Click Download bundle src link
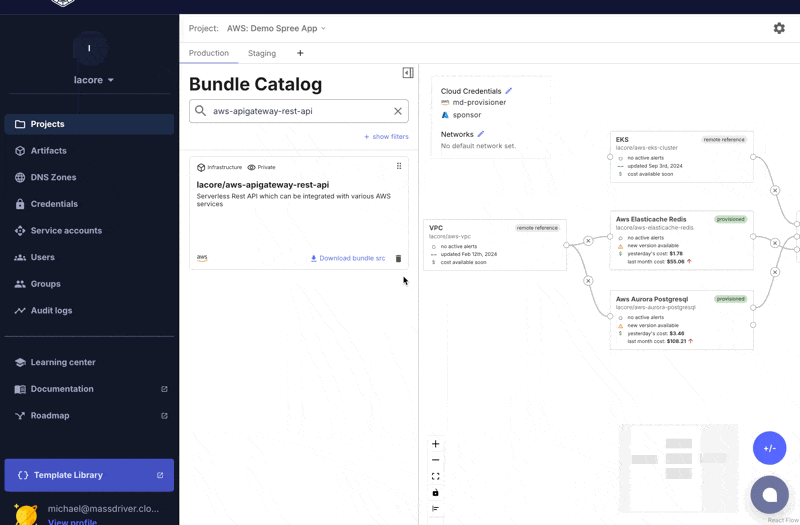 coord(348,259)
